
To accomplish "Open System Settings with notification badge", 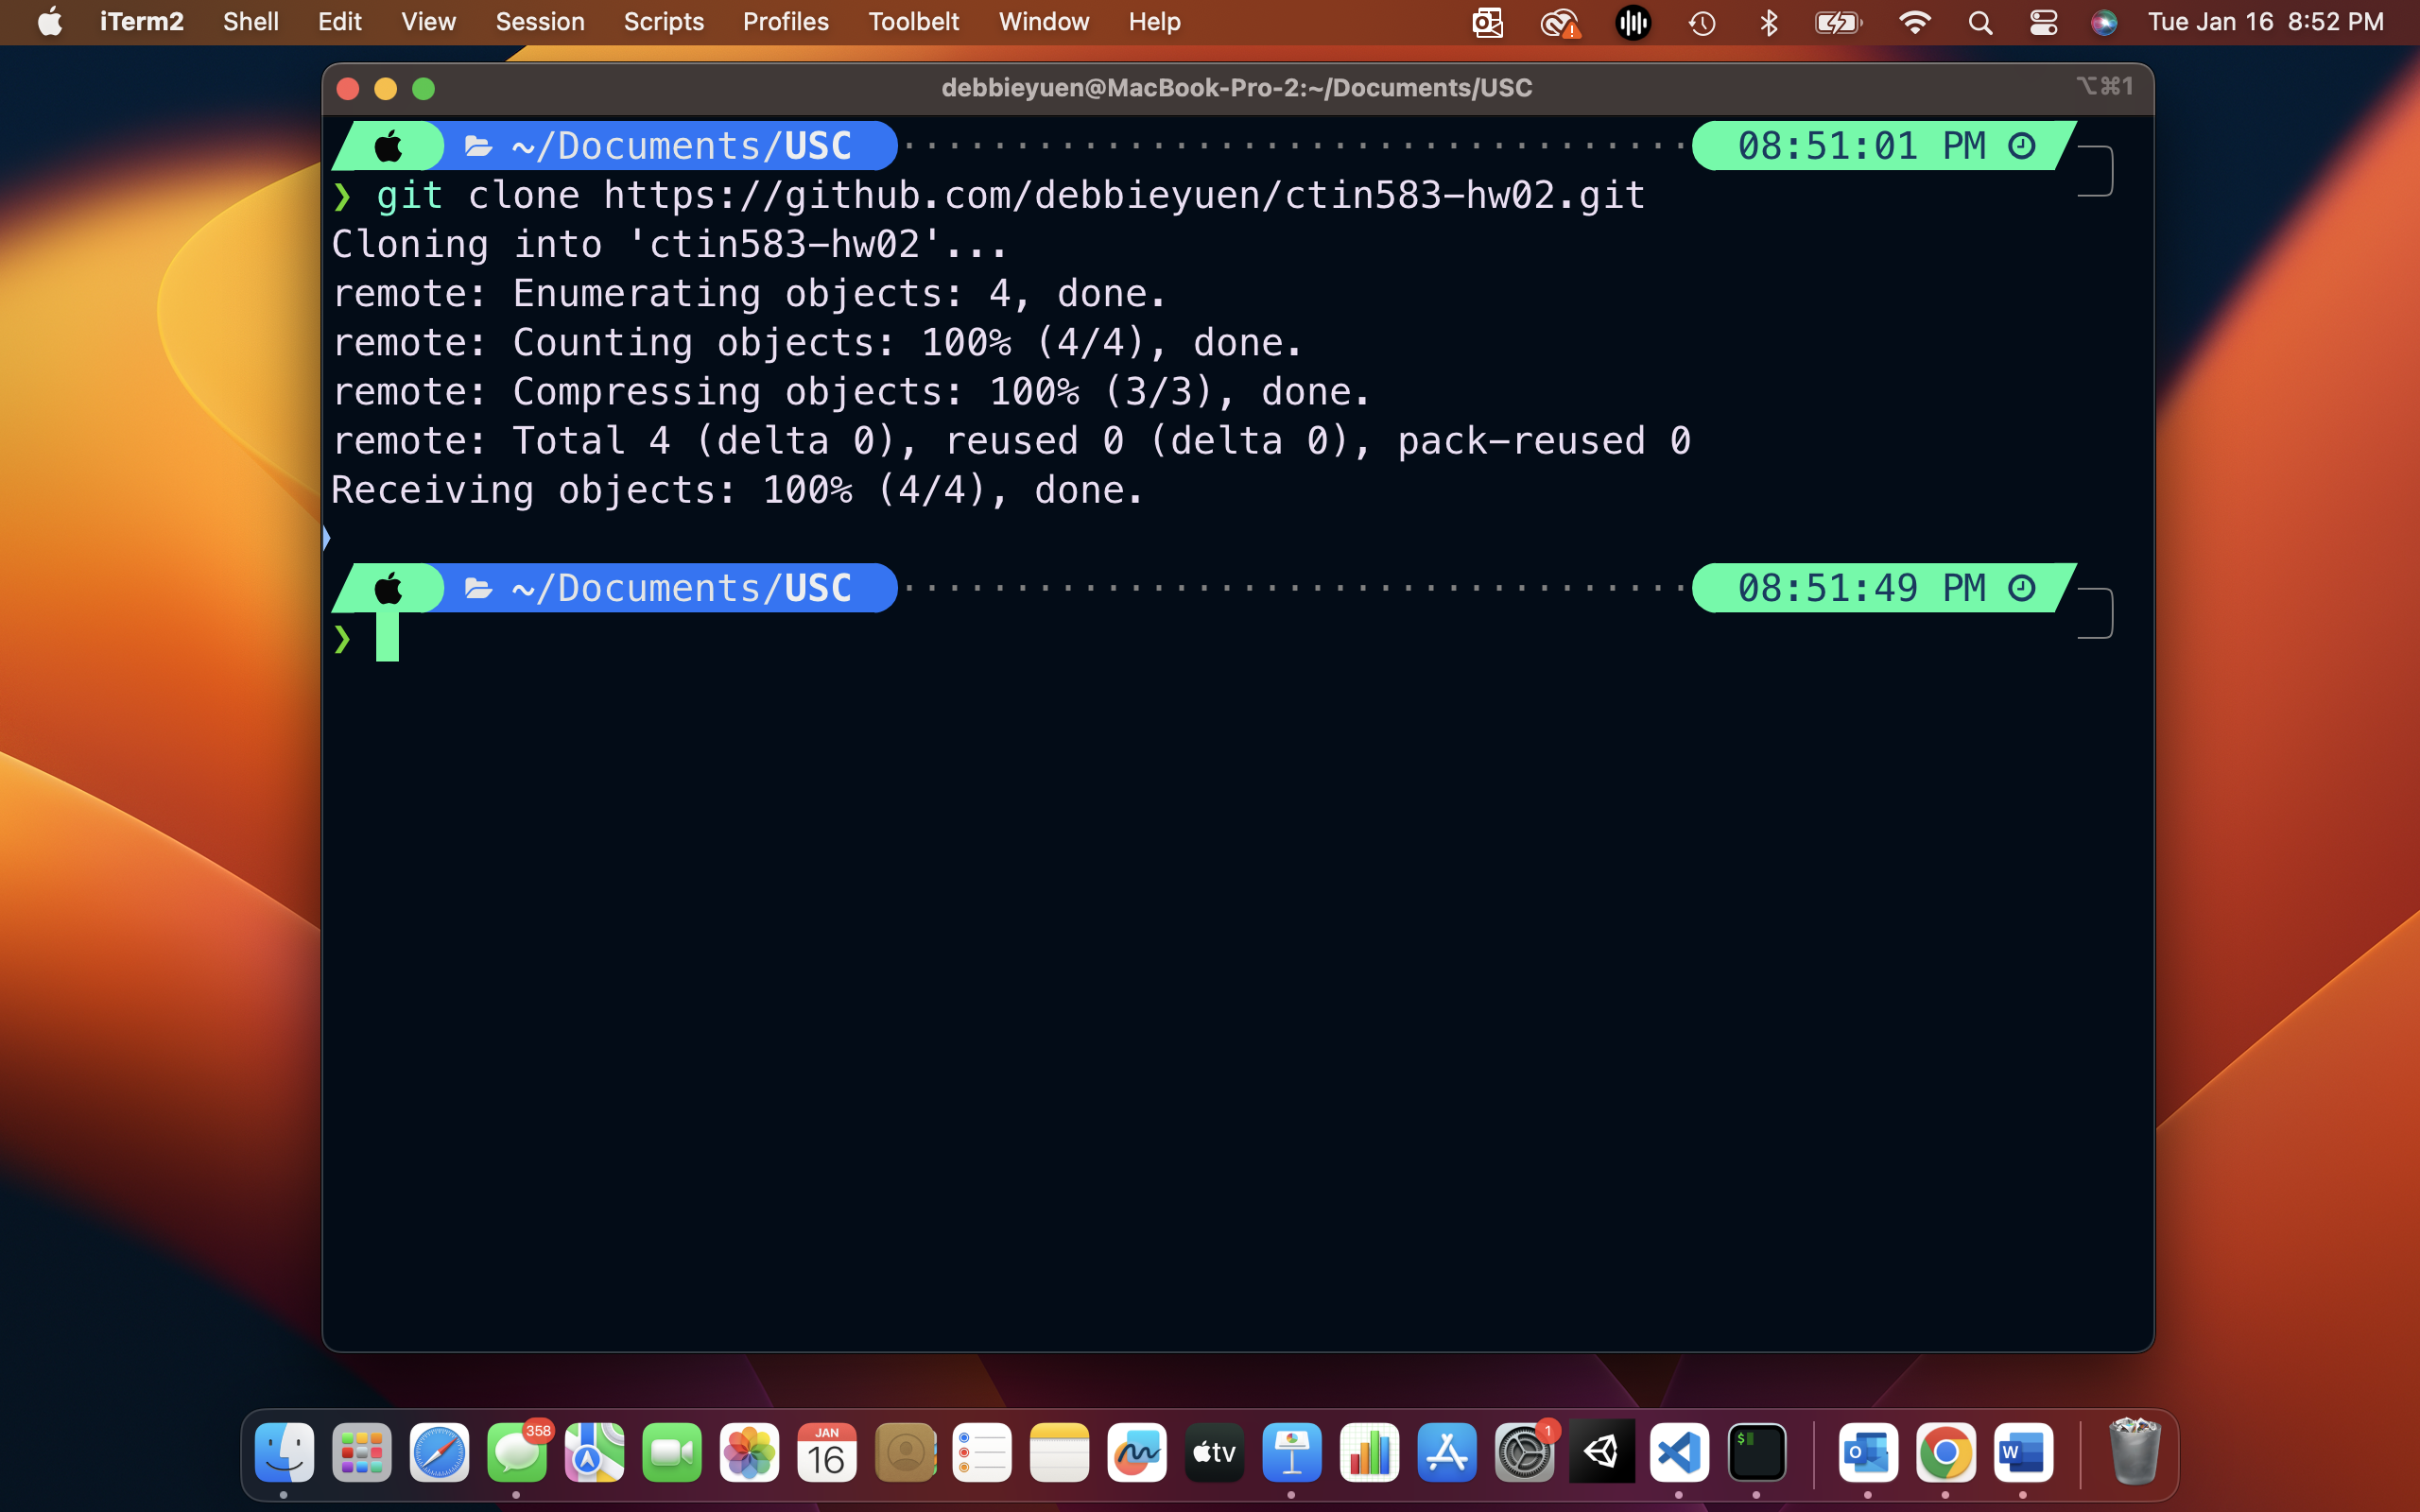I will 1525,1452.
